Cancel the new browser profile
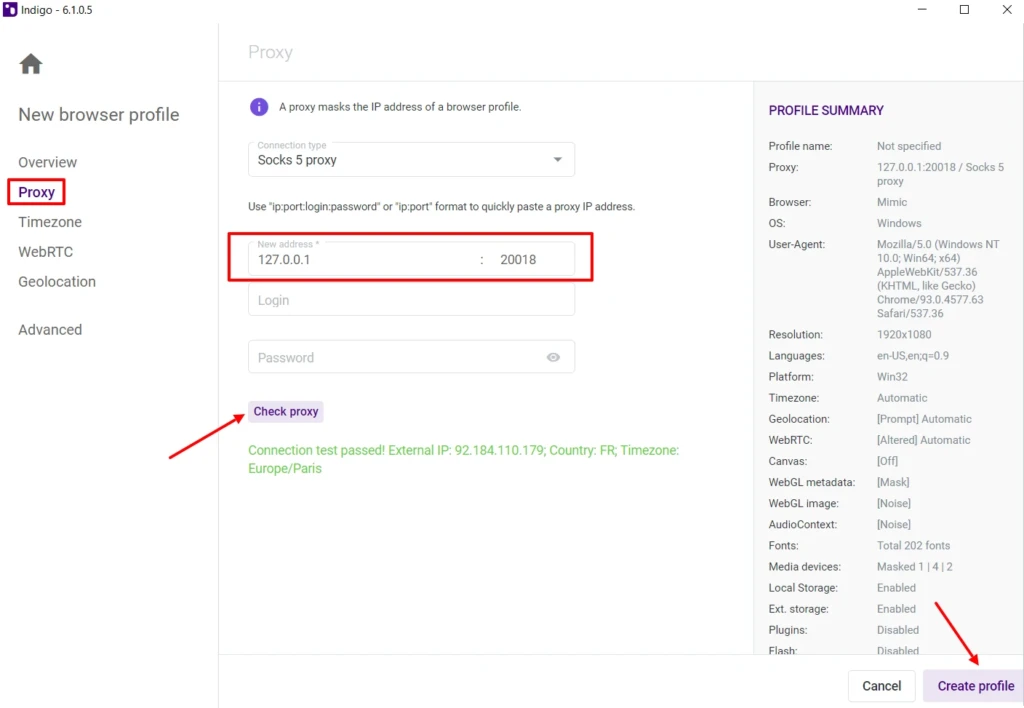1024x708 pixels. pyautogui.click(x=881, y=686)
